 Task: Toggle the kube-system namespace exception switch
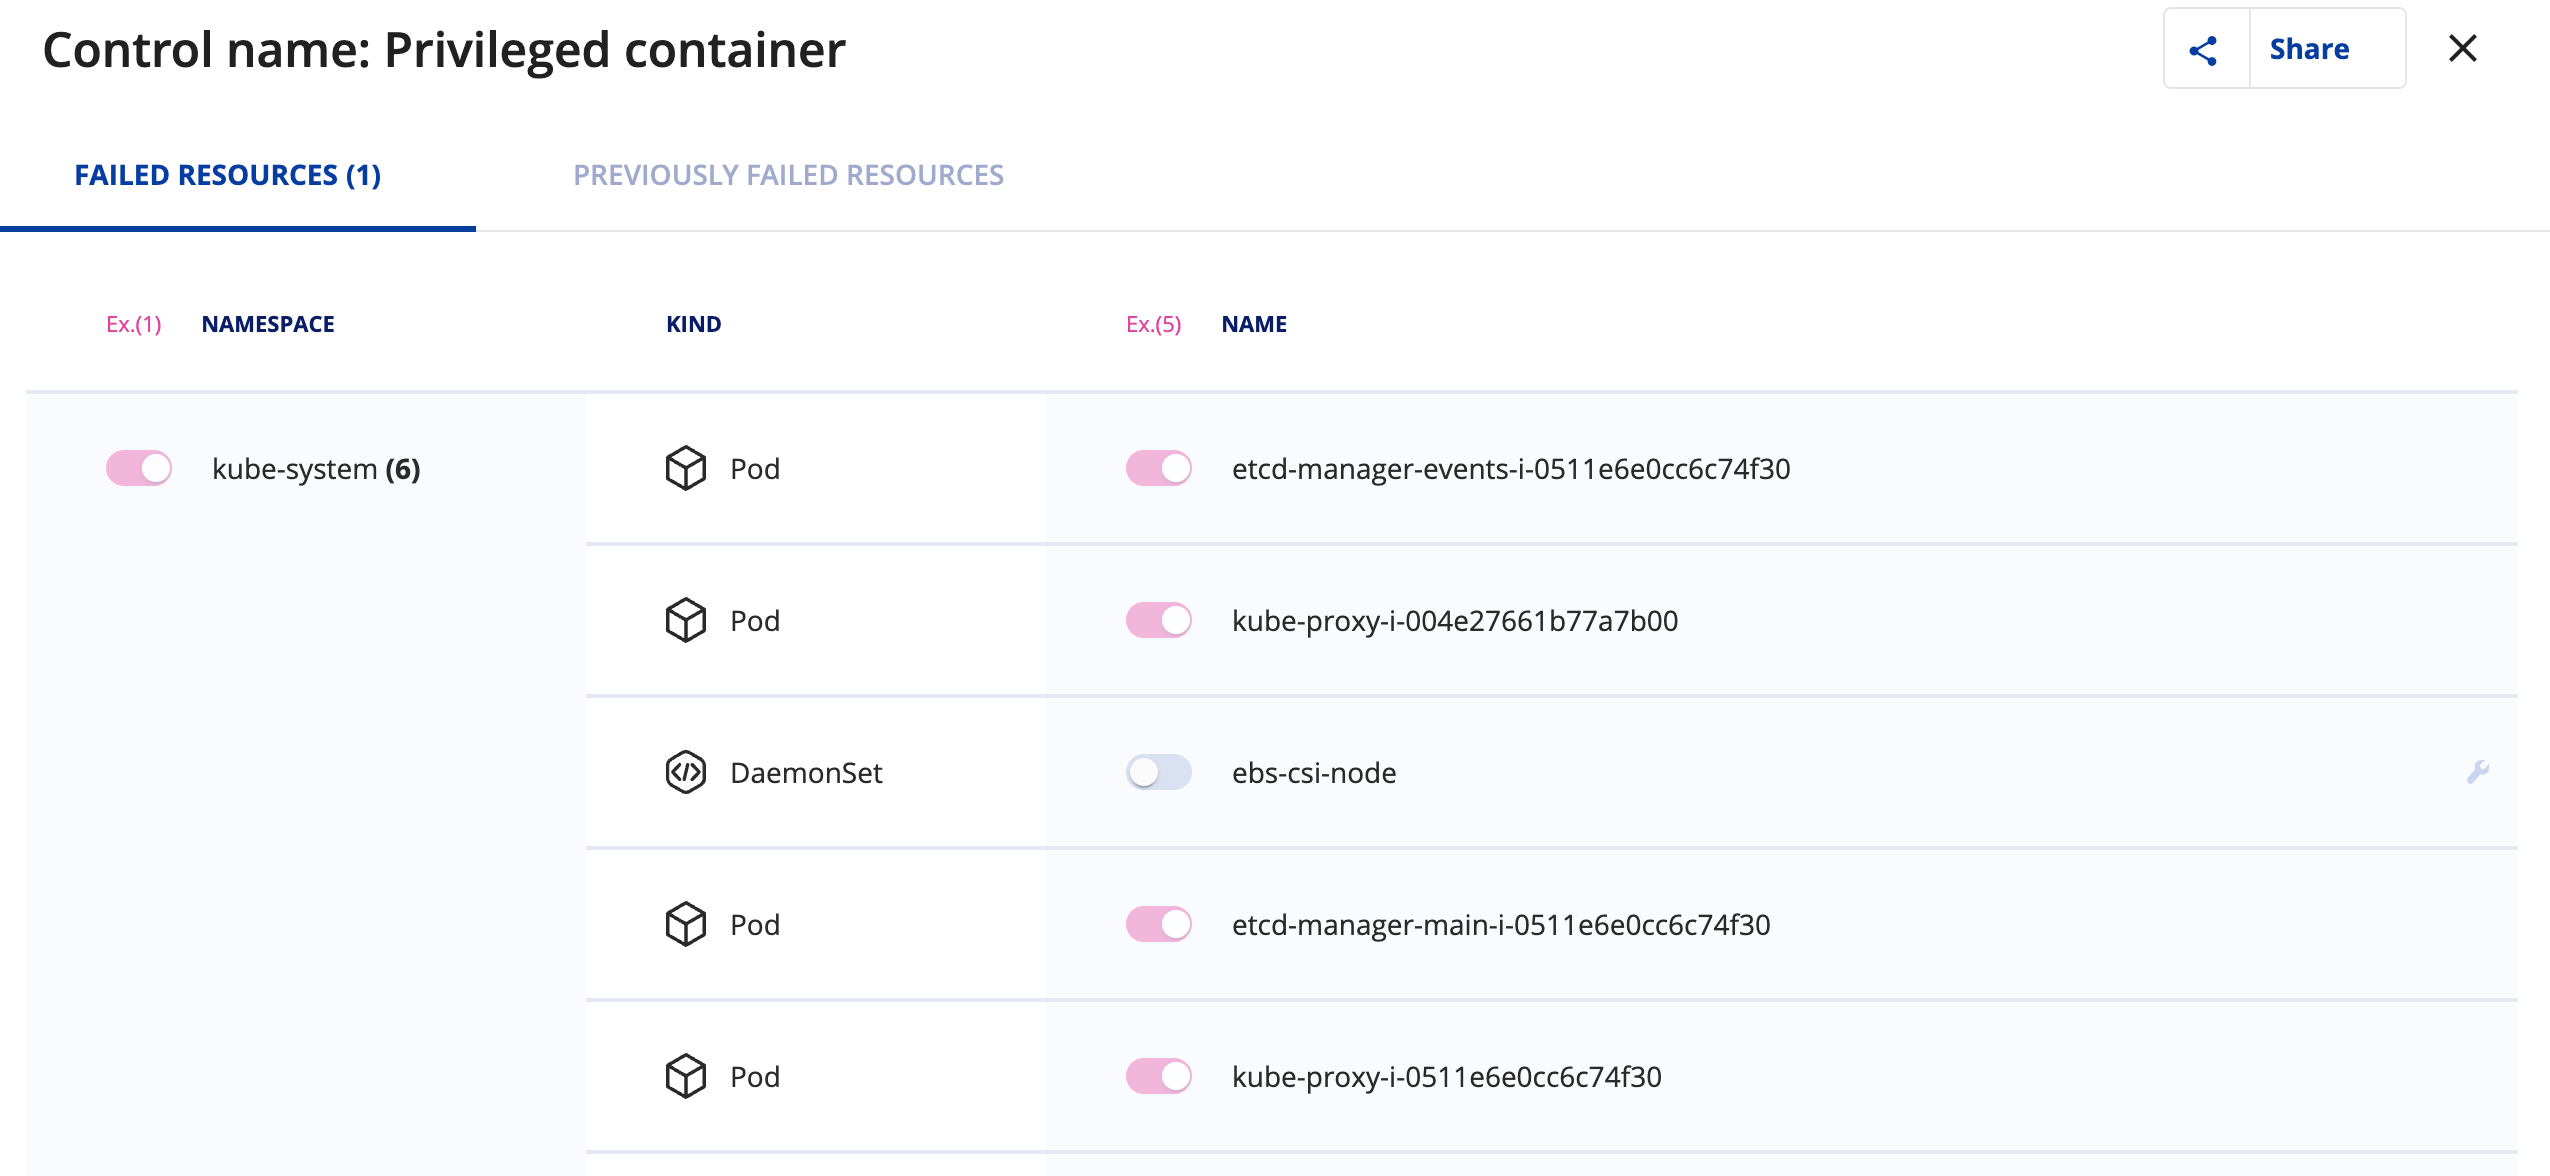click(139, 468)
